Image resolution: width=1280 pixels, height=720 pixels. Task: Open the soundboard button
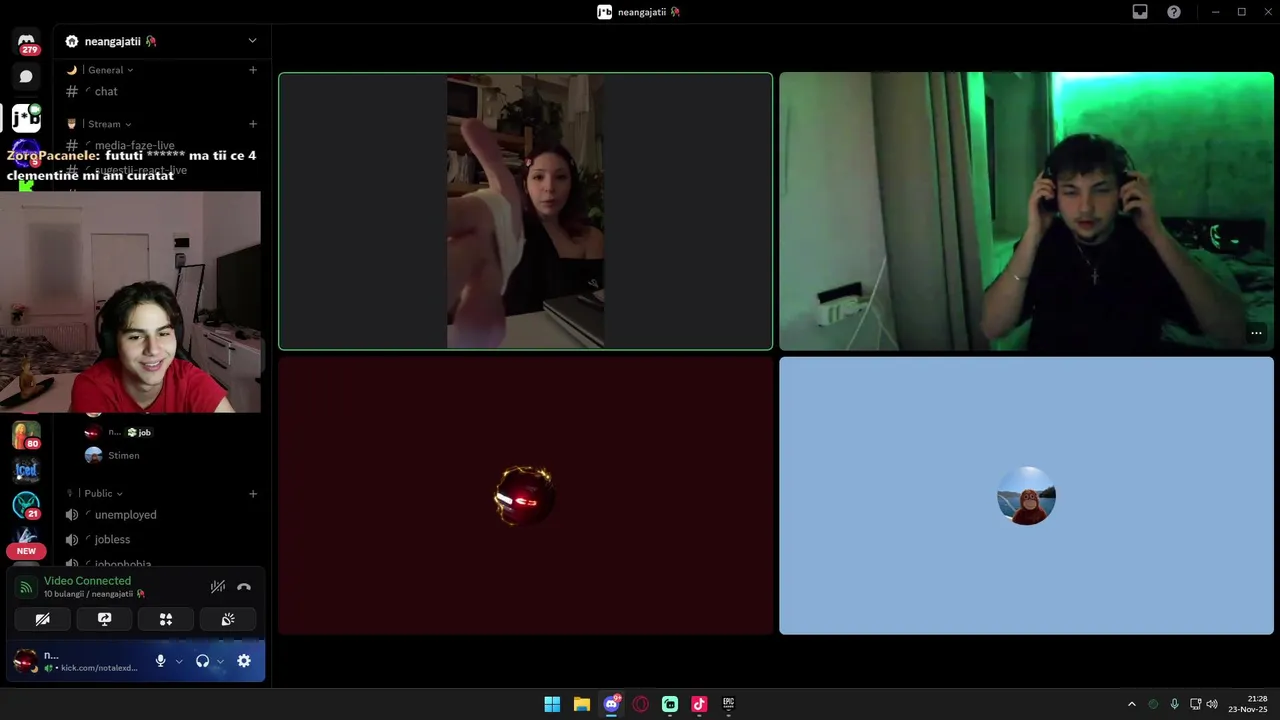(x=228, y=620)
